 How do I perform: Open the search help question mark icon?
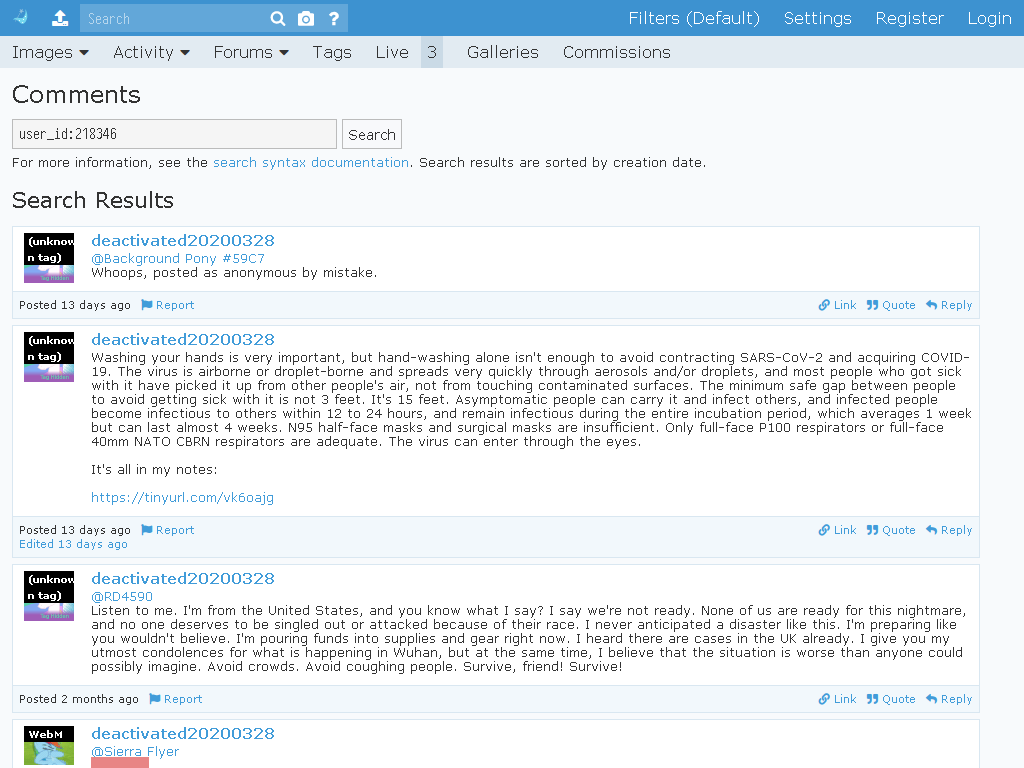334,18
